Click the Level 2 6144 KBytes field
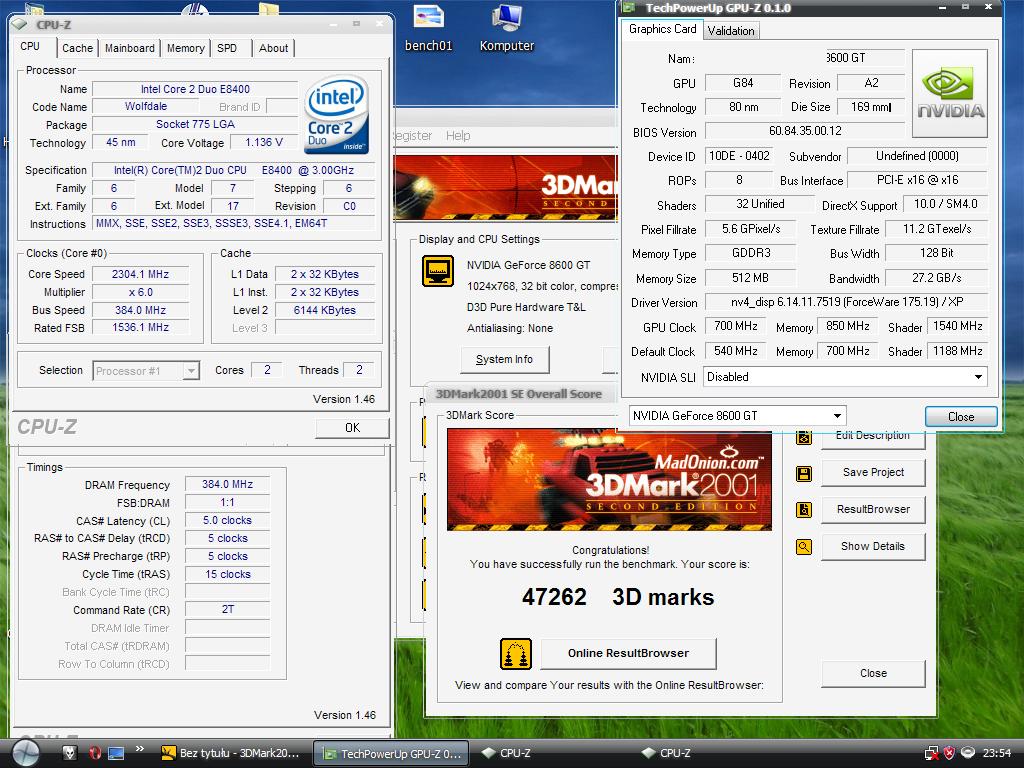This screenshot has height=768, width=1024. (325, 310)
